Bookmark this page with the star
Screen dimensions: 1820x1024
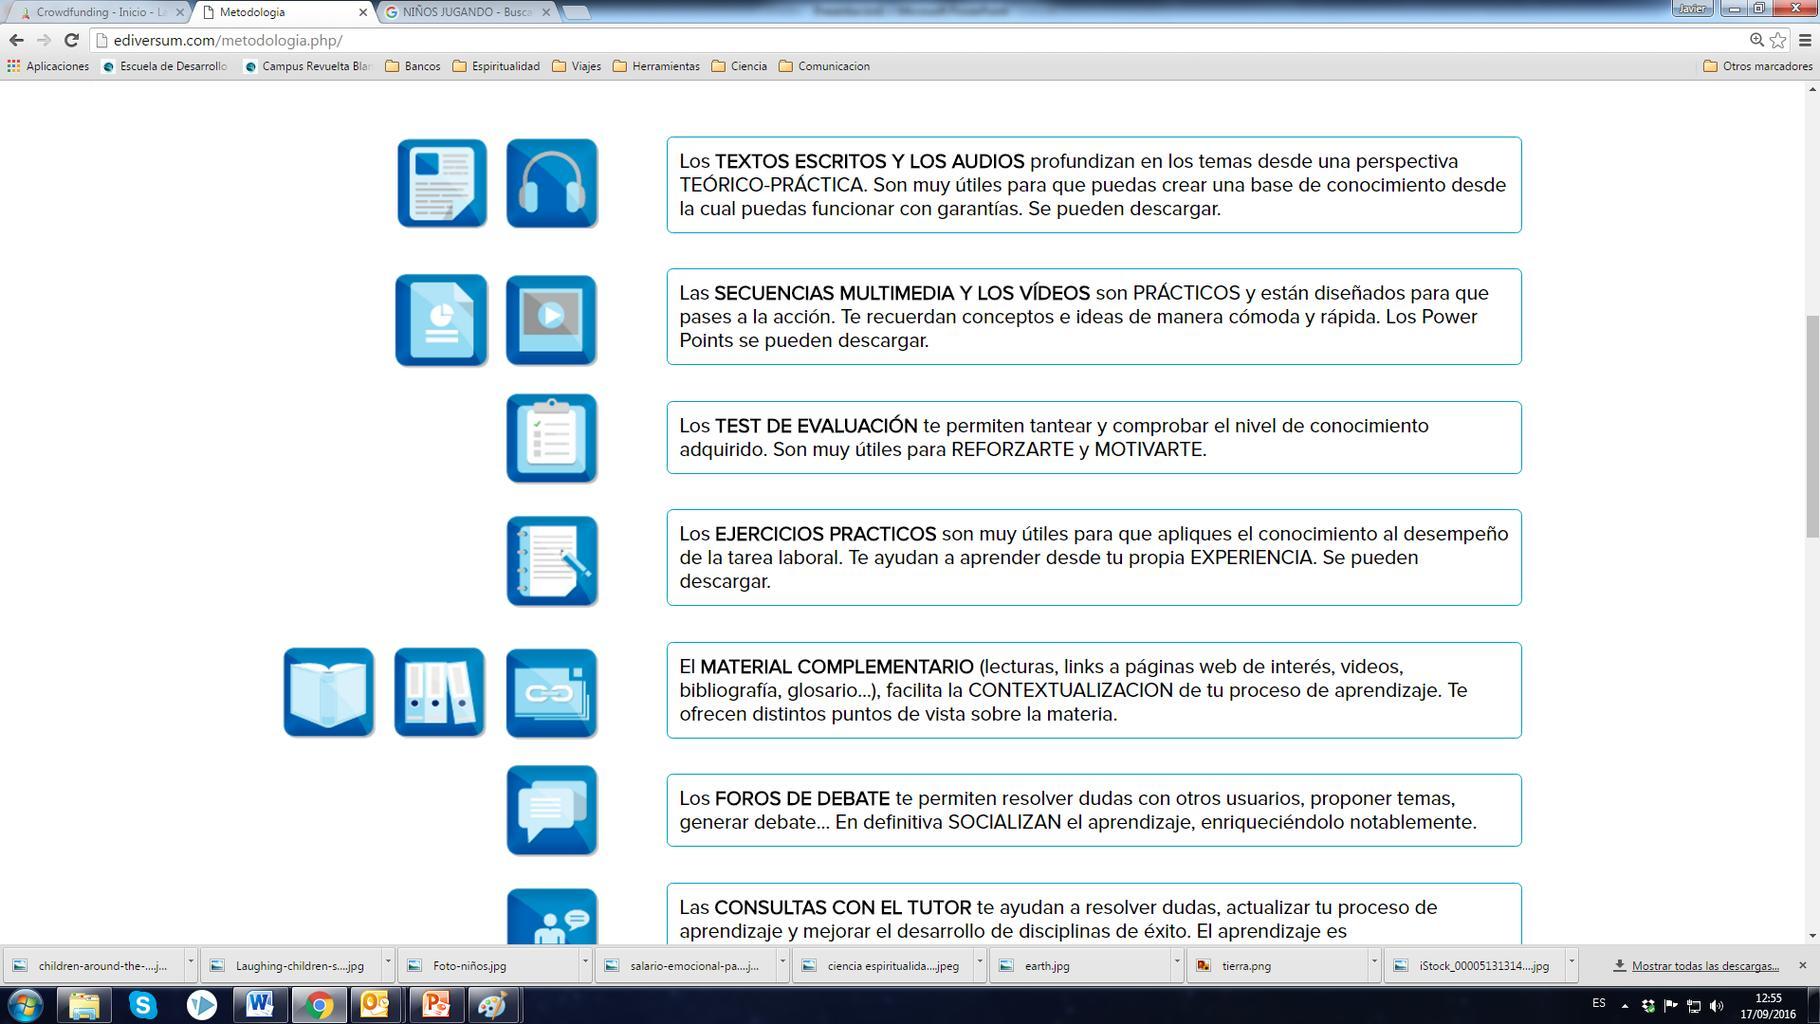coord(1778,40)
